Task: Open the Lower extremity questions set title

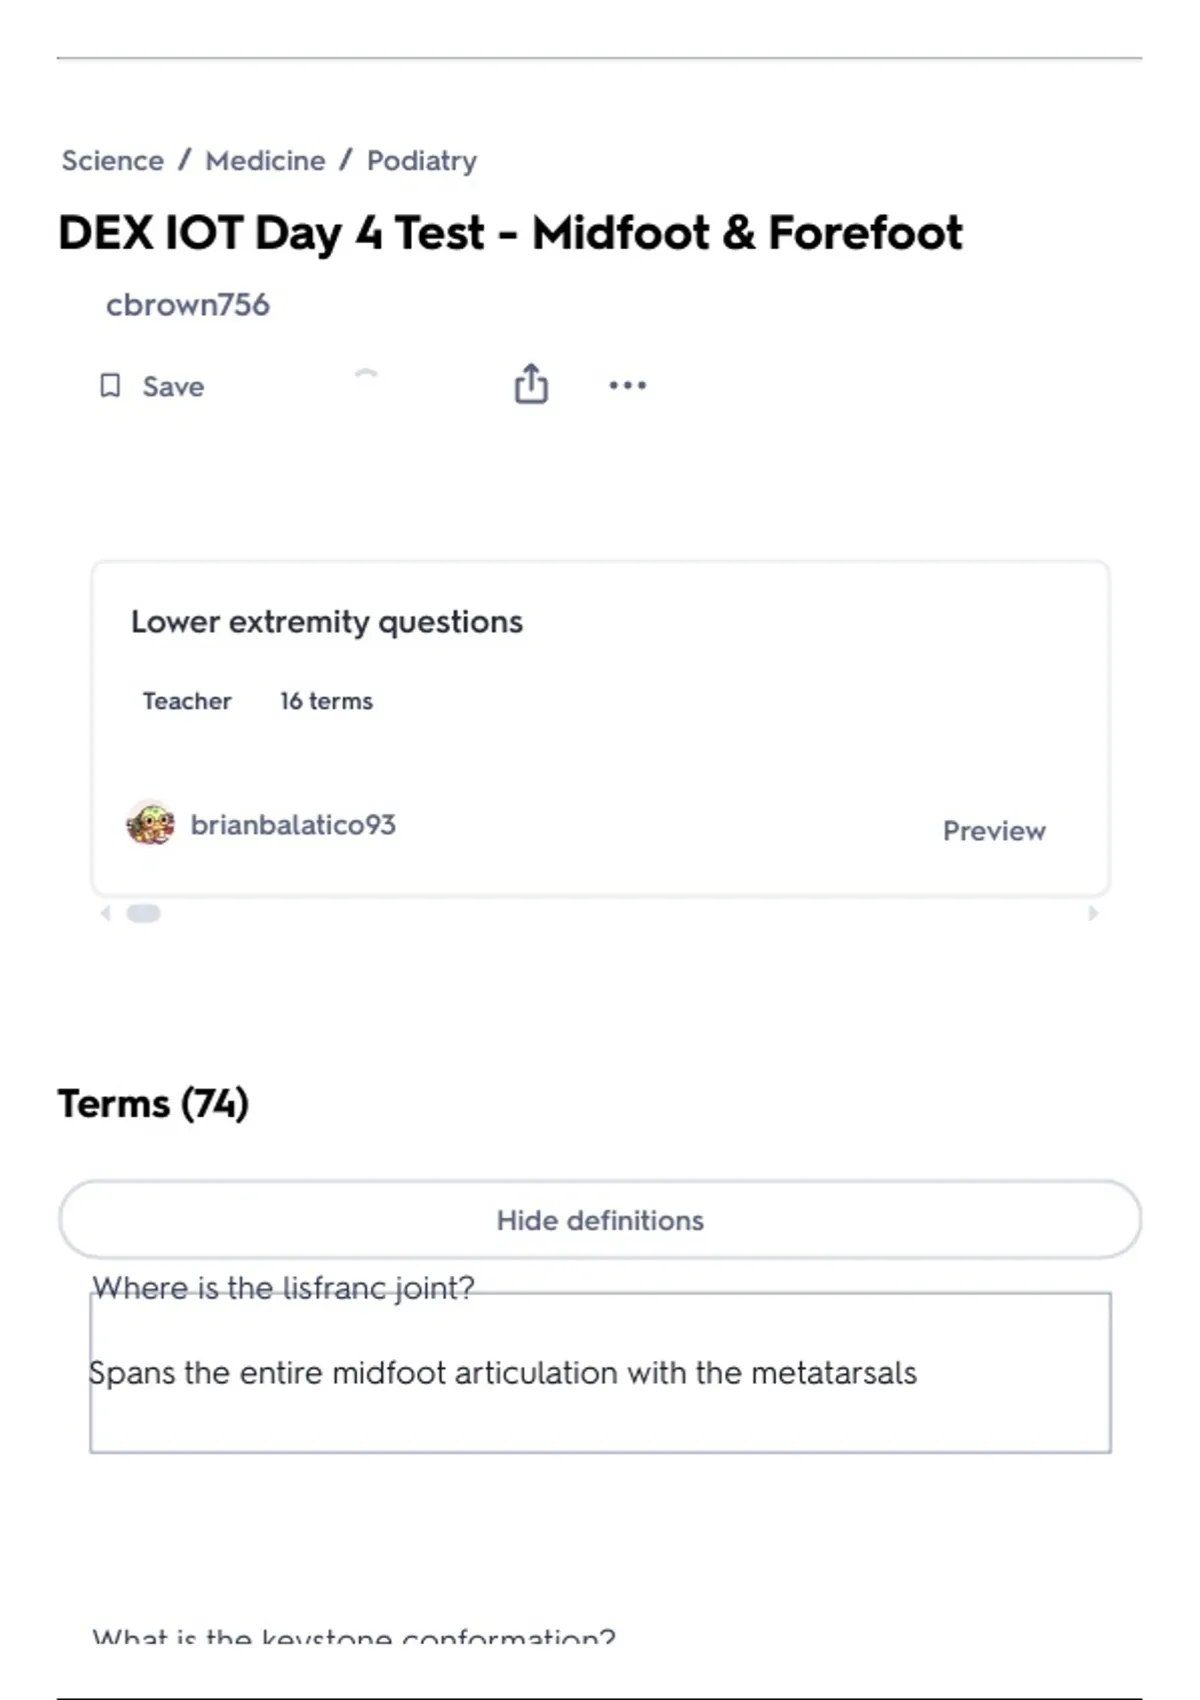Action: (x=326, y=622)
